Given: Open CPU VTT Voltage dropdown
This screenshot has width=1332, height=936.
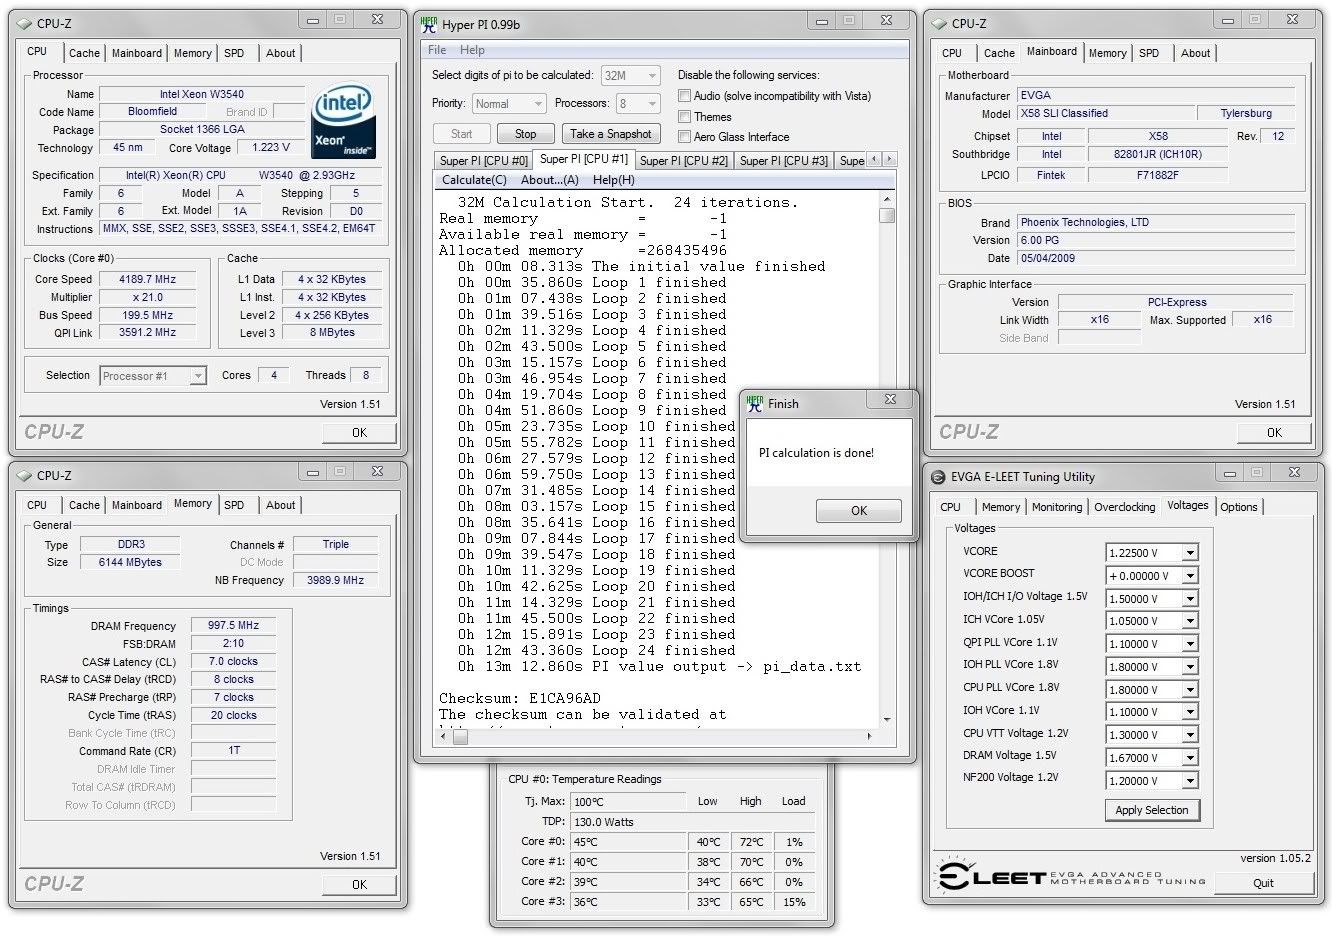Looking at the screenshot, I should [x=1190, y=735].
